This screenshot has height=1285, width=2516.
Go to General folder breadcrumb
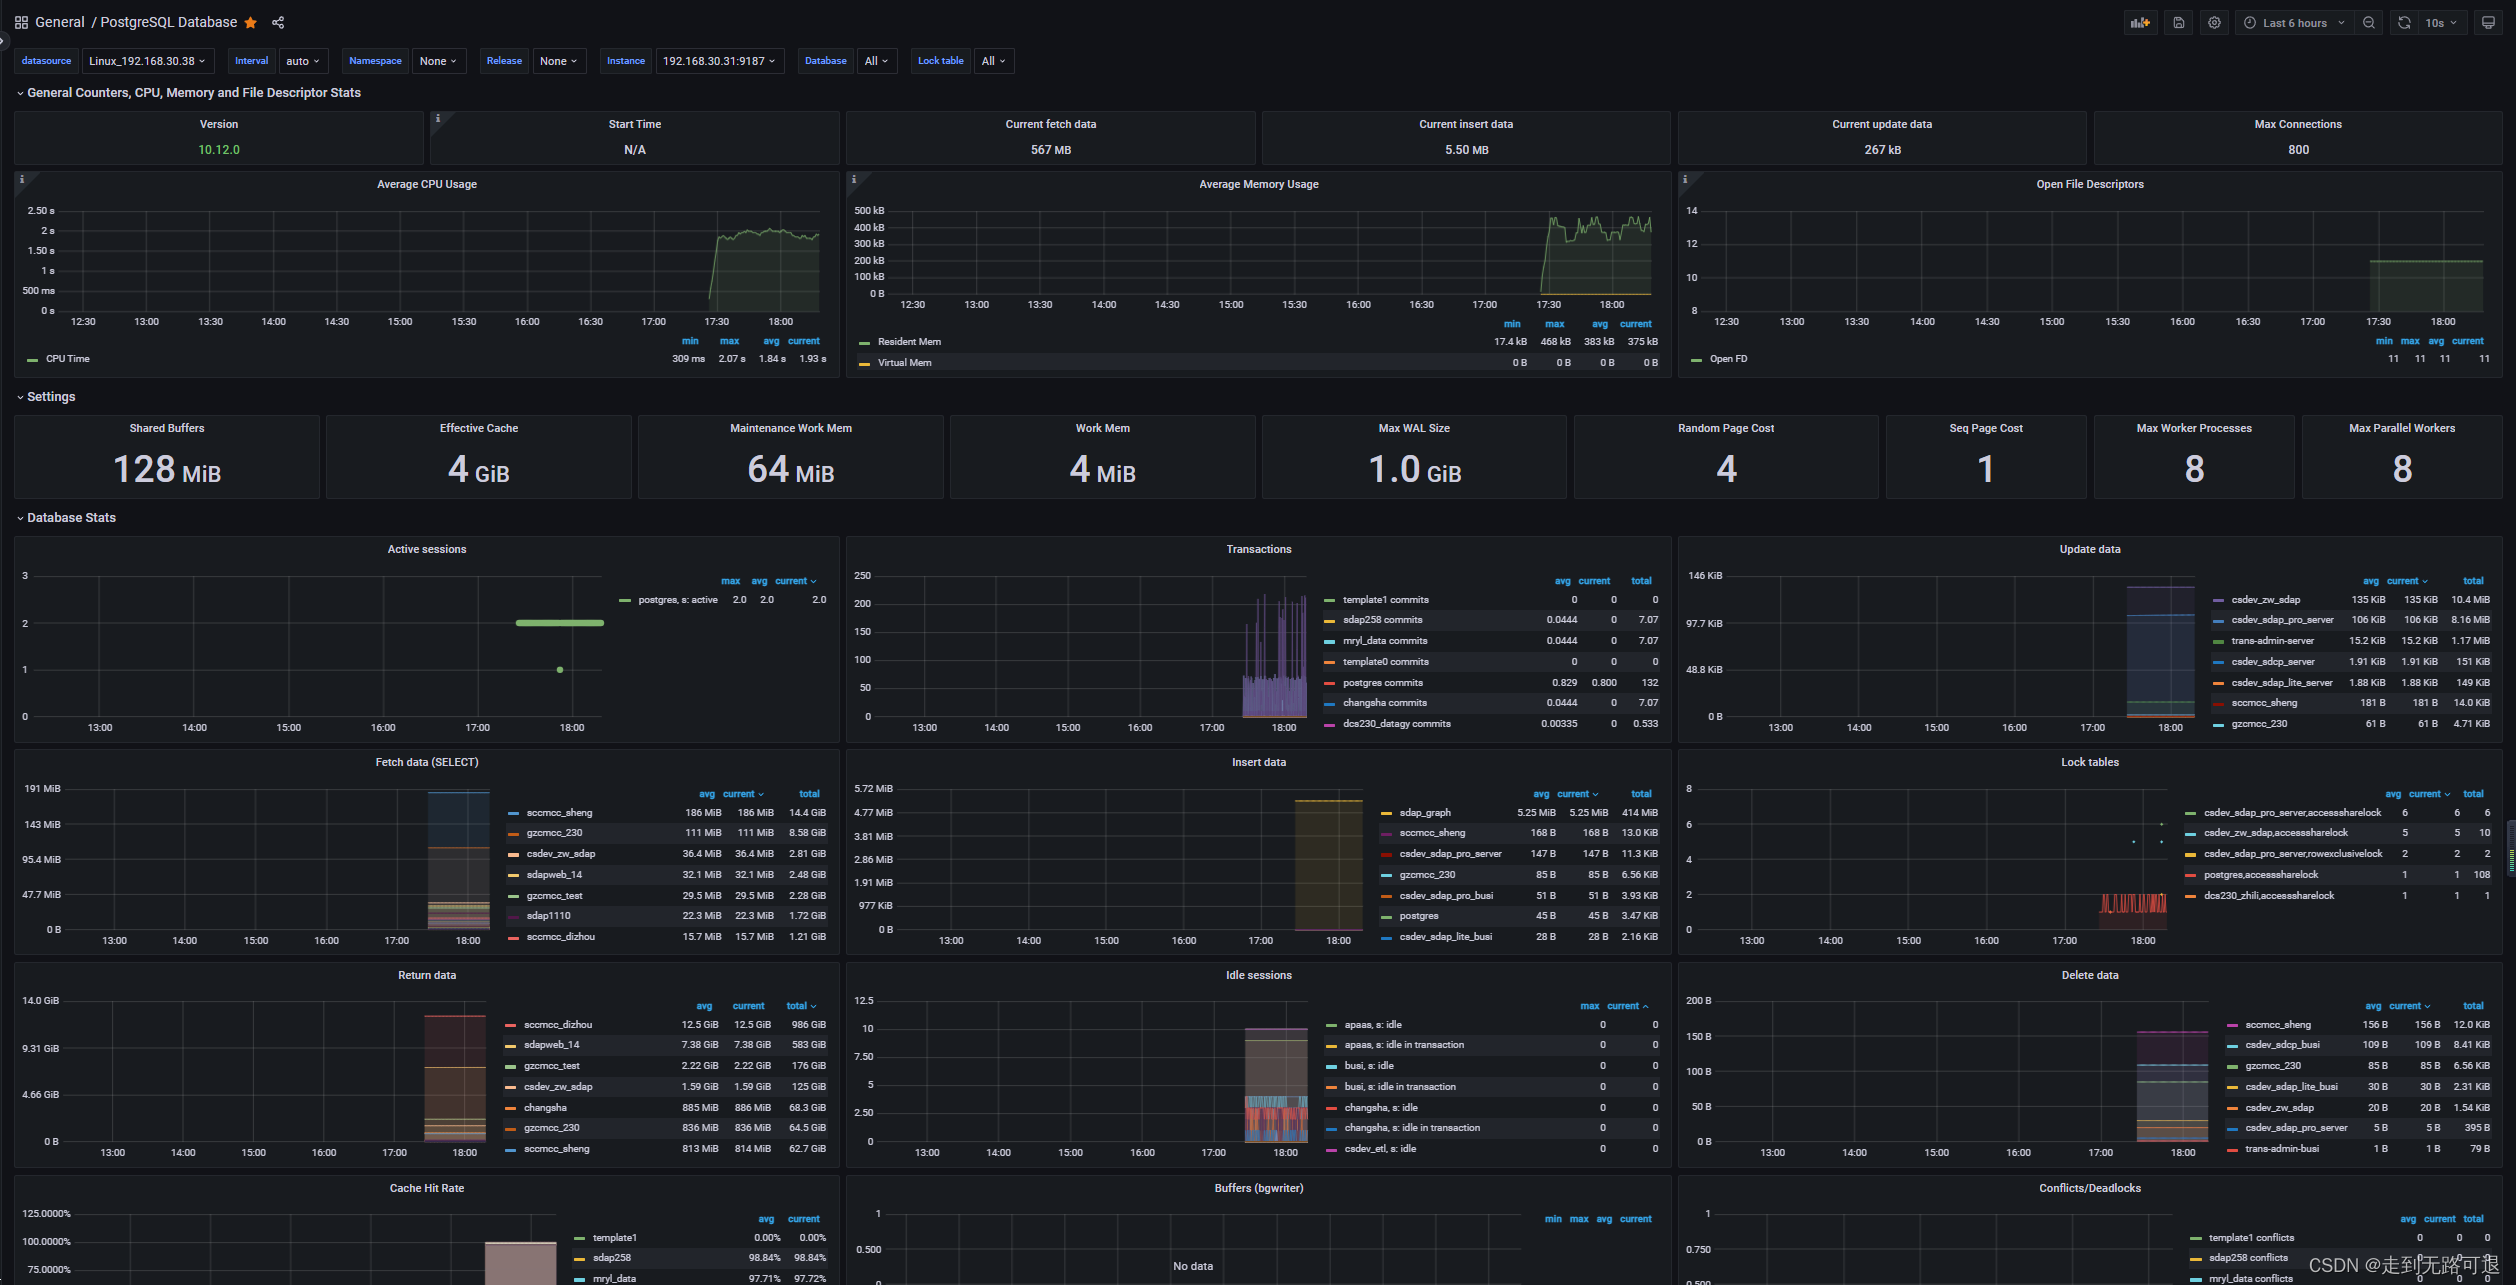[x=60, y=22]
